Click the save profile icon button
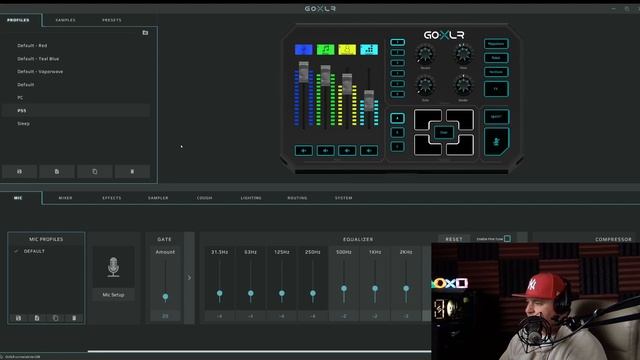This screenshot has width=640, height=360. 19,171
